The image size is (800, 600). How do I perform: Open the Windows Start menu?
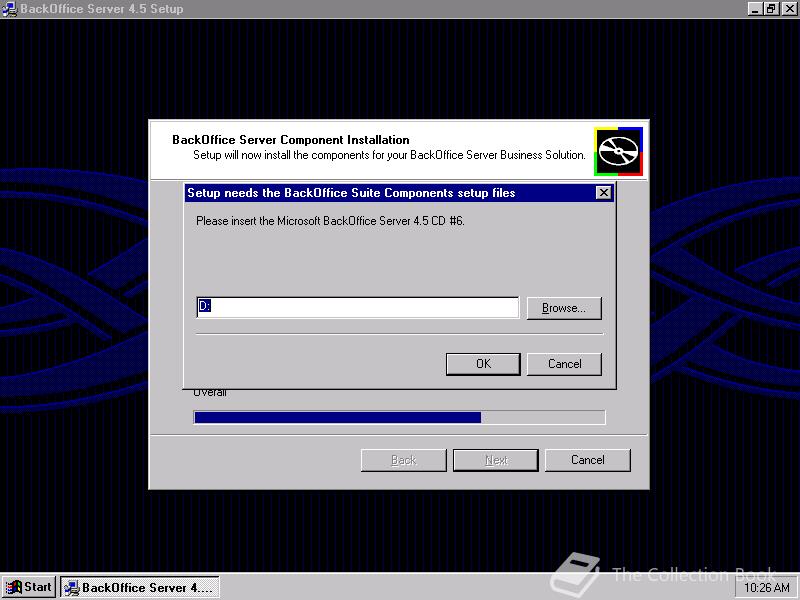point(28,587)
